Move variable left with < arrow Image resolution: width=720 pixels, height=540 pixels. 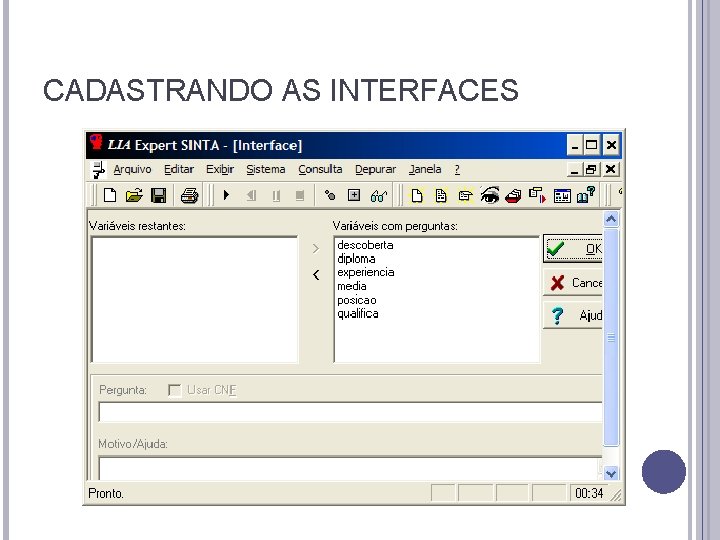pyautogui.click(x=316, y=275)
